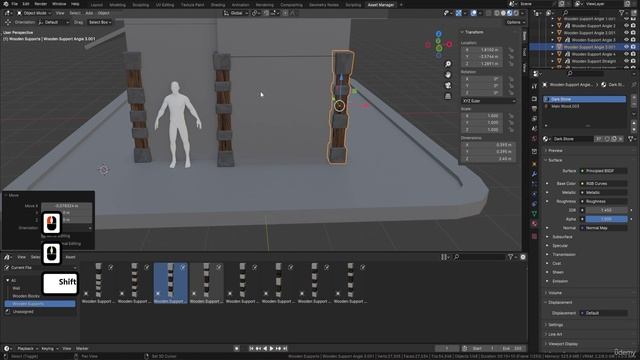Image resolution: width=640 pixels, height=360 pixels.
Task: Open the XYZ Euler rotation mode dropdown
Action: coord(489,101)
